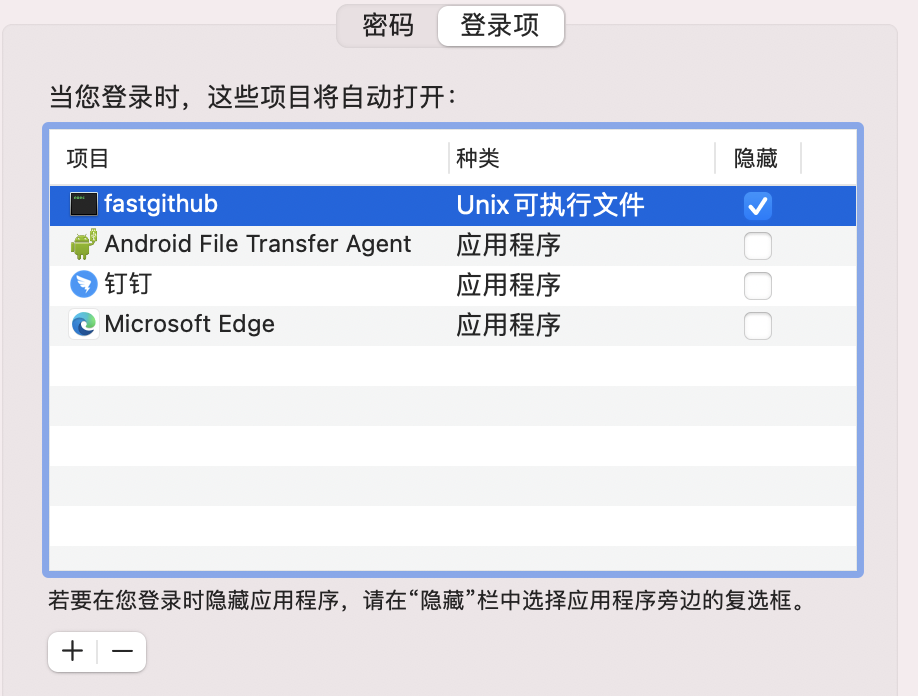The image size is (918, 696).
Task: Switch to the 密码 tab
Action: tap(388, 26)
